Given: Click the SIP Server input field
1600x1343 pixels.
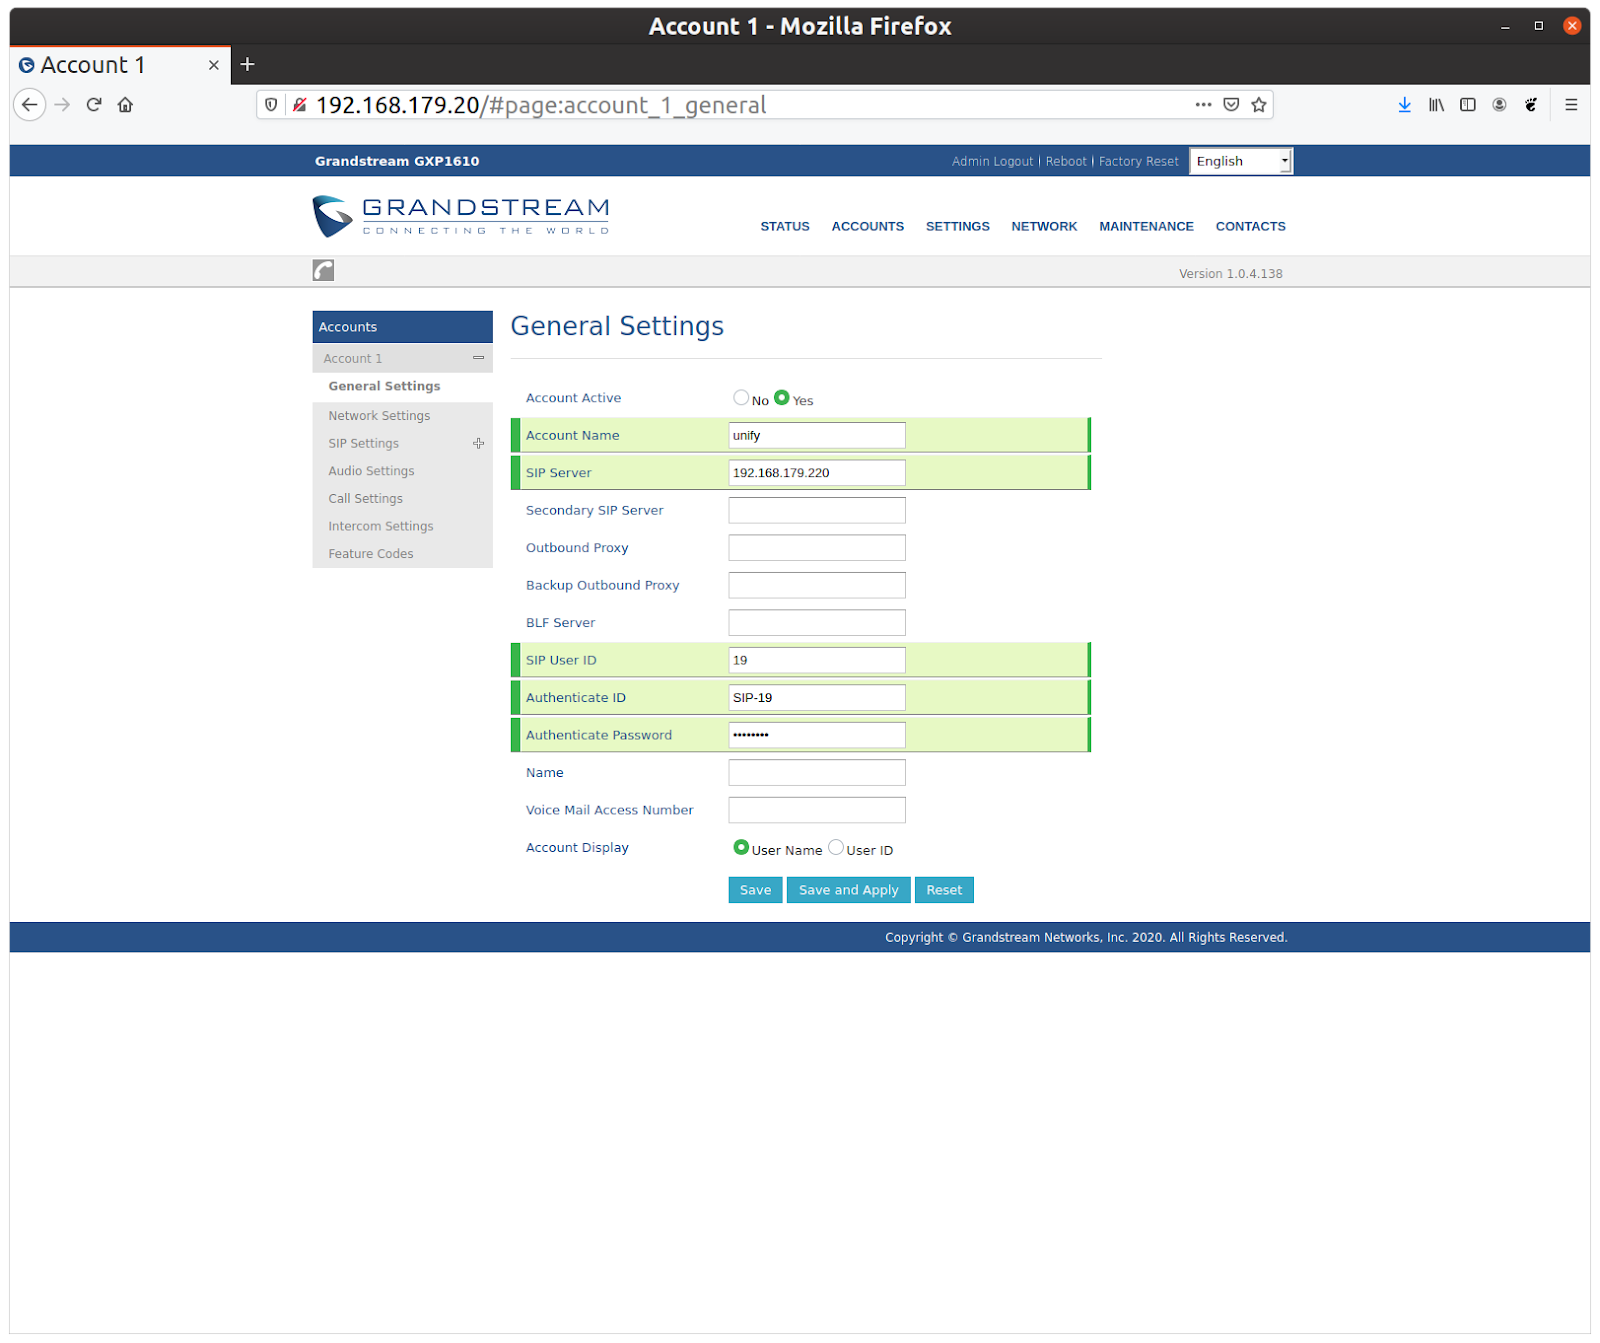Looking at the screenshot, I should (x=817, y=473).
